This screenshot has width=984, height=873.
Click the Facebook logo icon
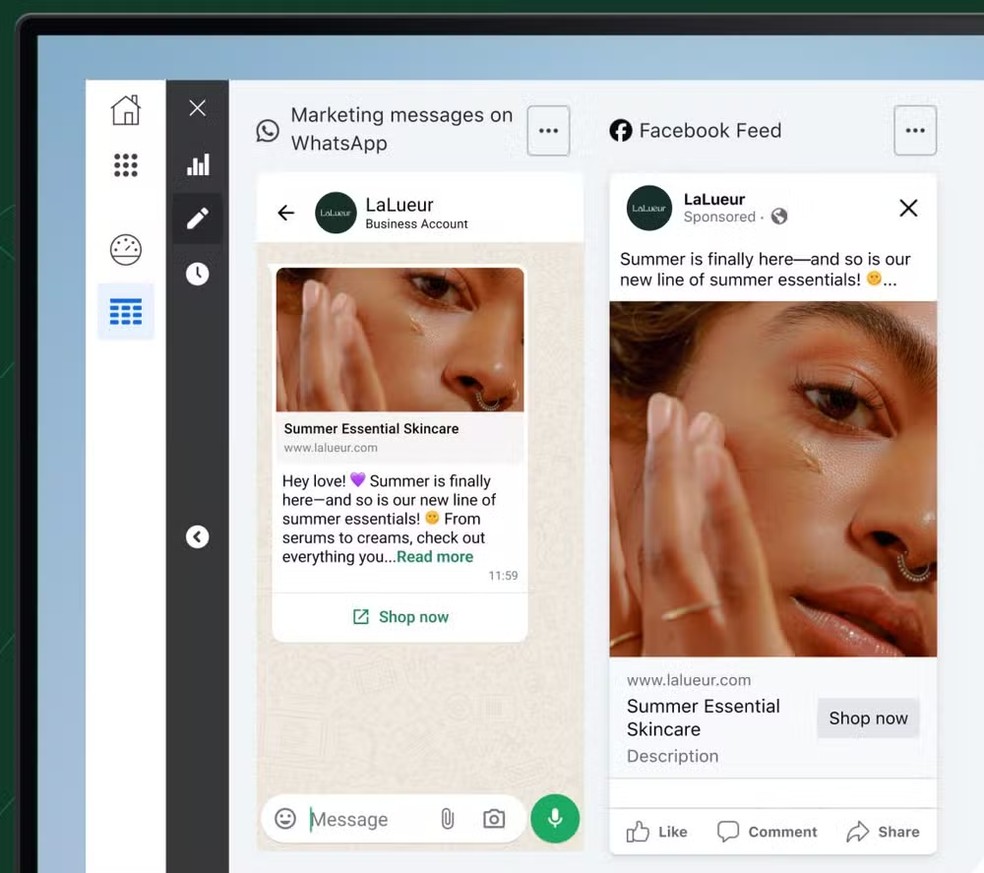[621, 131]
